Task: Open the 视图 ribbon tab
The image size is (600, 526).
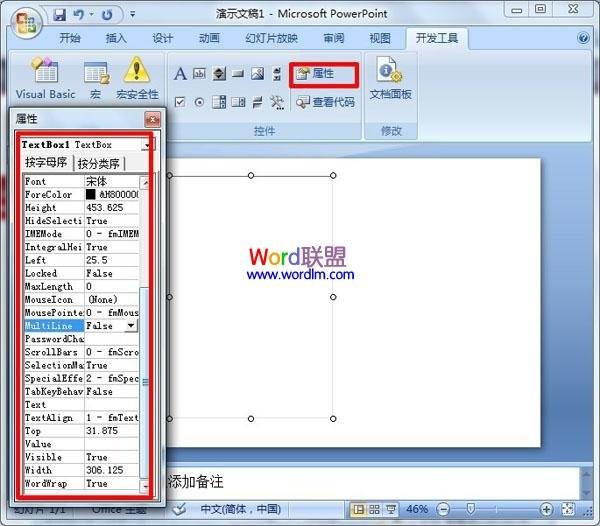Action: pyautogui.click(x=380, y=38)
